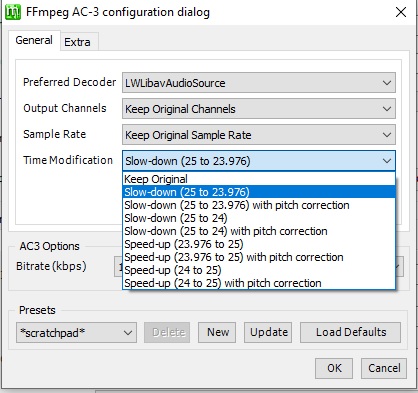Select Speed-up (23.976 to 25) with pitch correction

coord(259,257)
